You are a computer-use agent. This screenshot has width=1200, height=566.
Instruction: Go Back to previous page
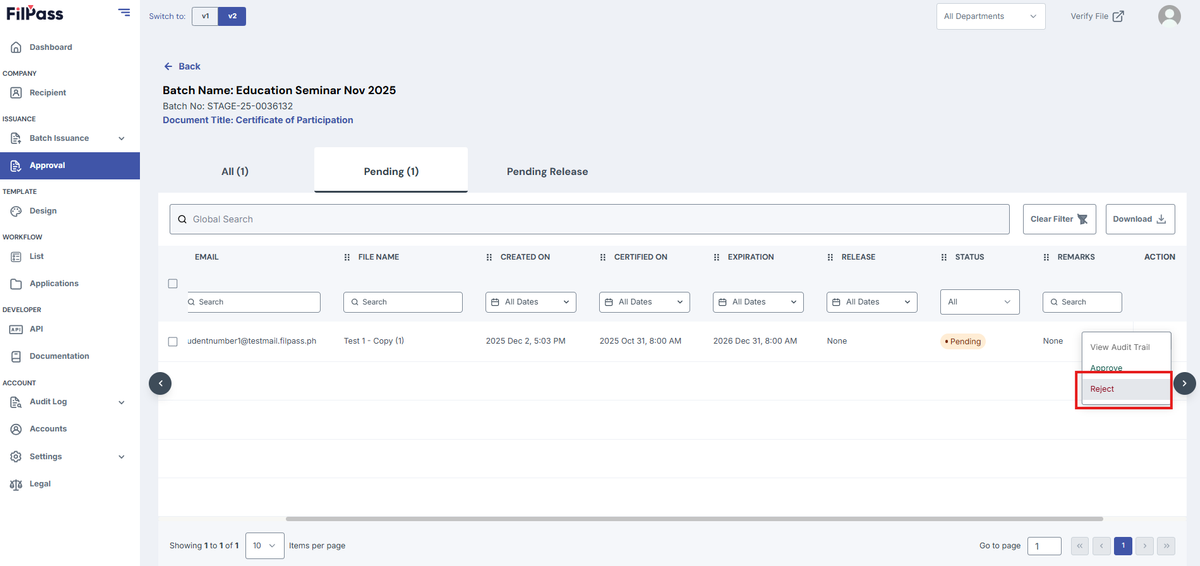(182, 66)
